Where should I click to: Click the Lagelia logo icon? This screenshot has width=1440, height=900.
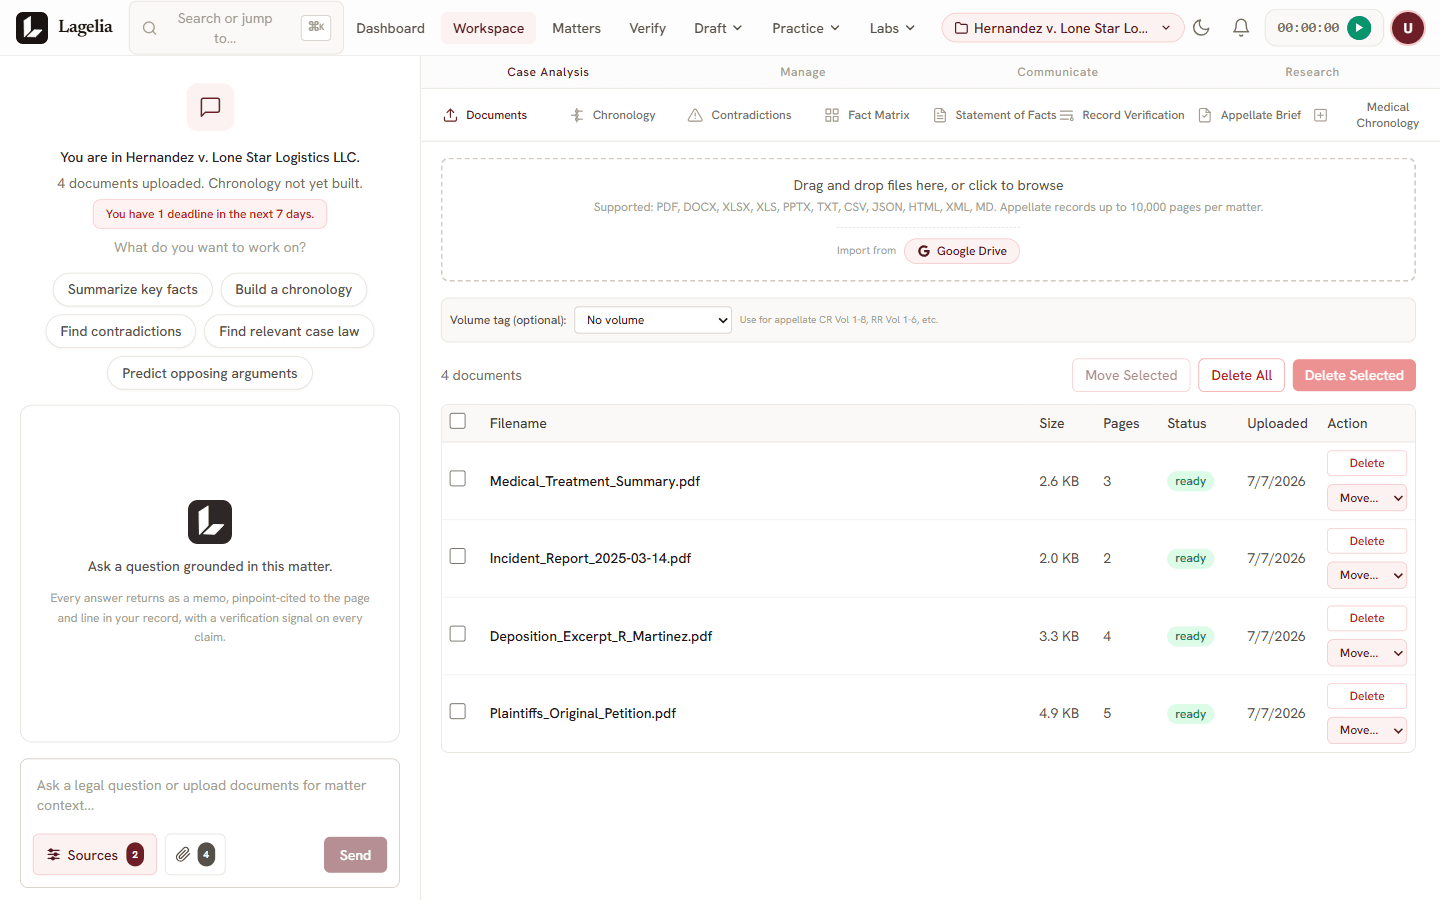[x=32, y=28]
